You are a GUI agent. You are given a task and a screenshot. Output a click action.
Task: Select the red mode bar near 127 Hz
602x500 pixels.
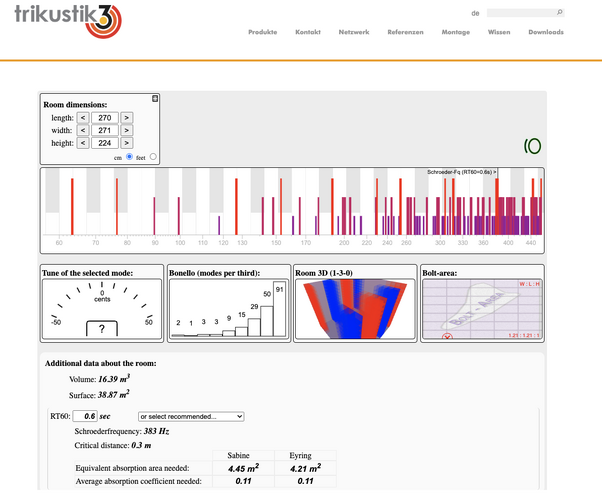pyautogui.click(x=236, y=207)
